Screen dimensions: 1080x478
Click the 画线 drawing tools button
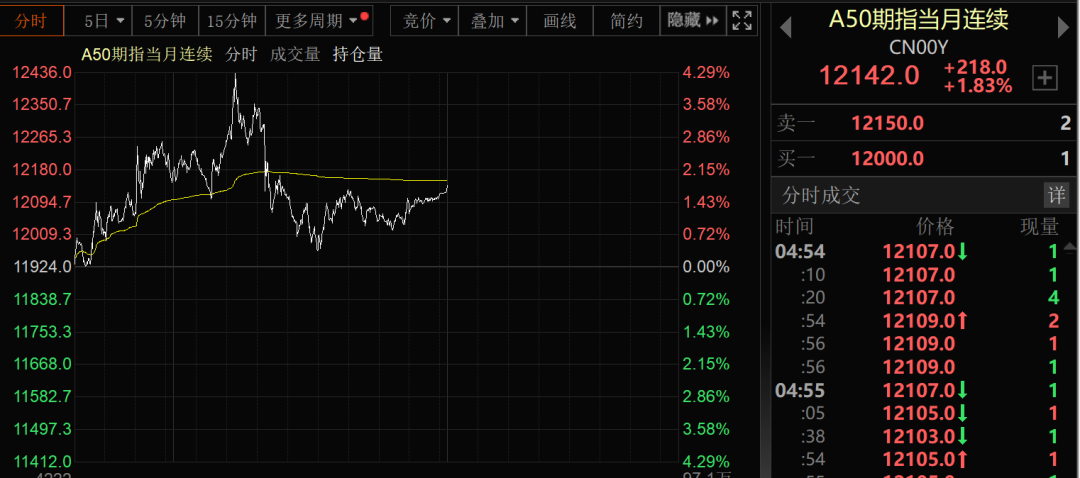tap(560, 20)
